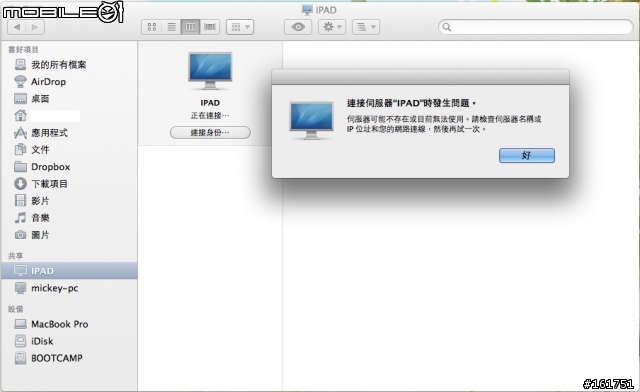Viewport: 640px width, 392px height.
Task: Click the 設備 sidebar heading
Action: (16, 309)
